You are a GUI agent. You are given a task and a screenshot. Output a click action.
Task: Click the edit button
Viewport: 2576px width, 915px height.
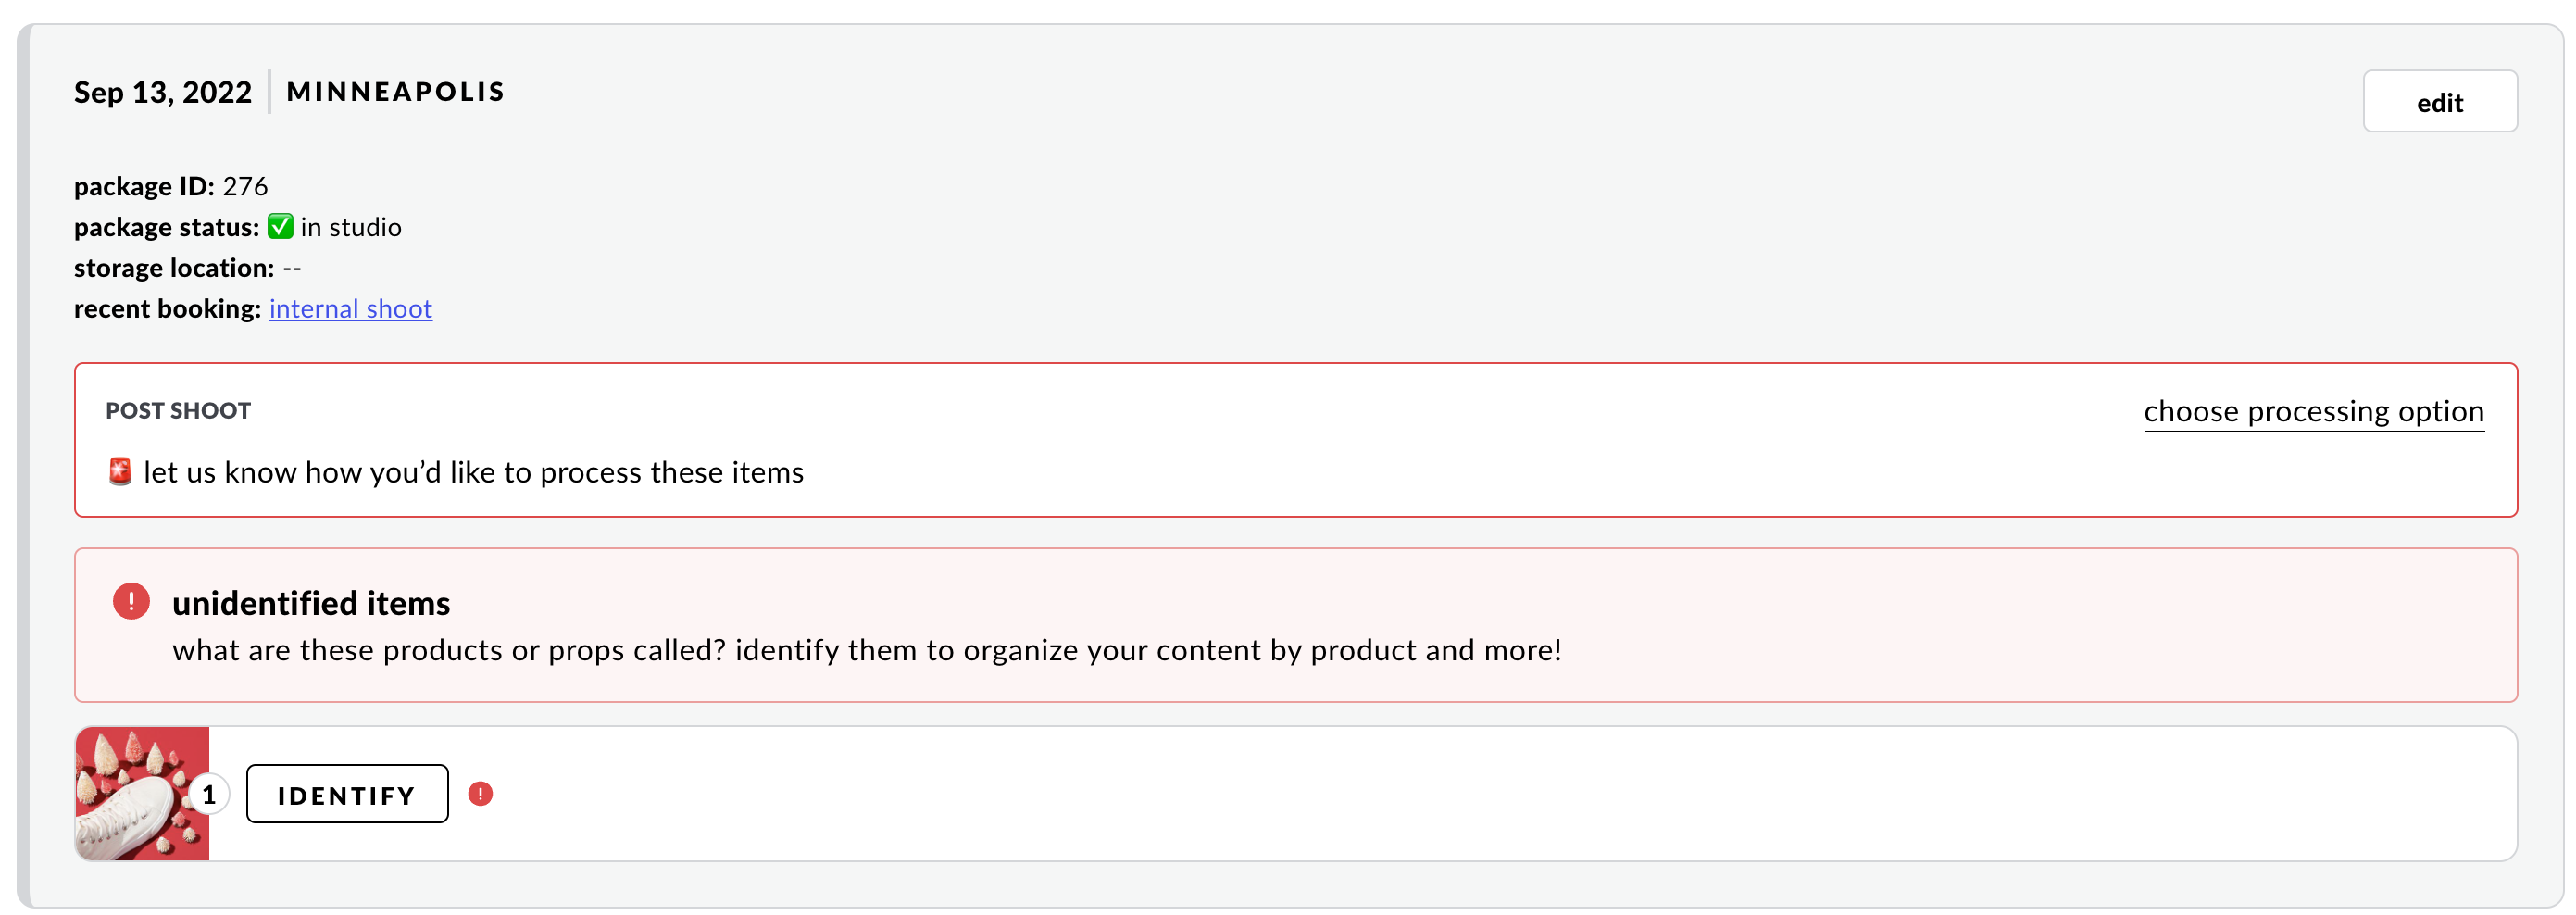2439,101
